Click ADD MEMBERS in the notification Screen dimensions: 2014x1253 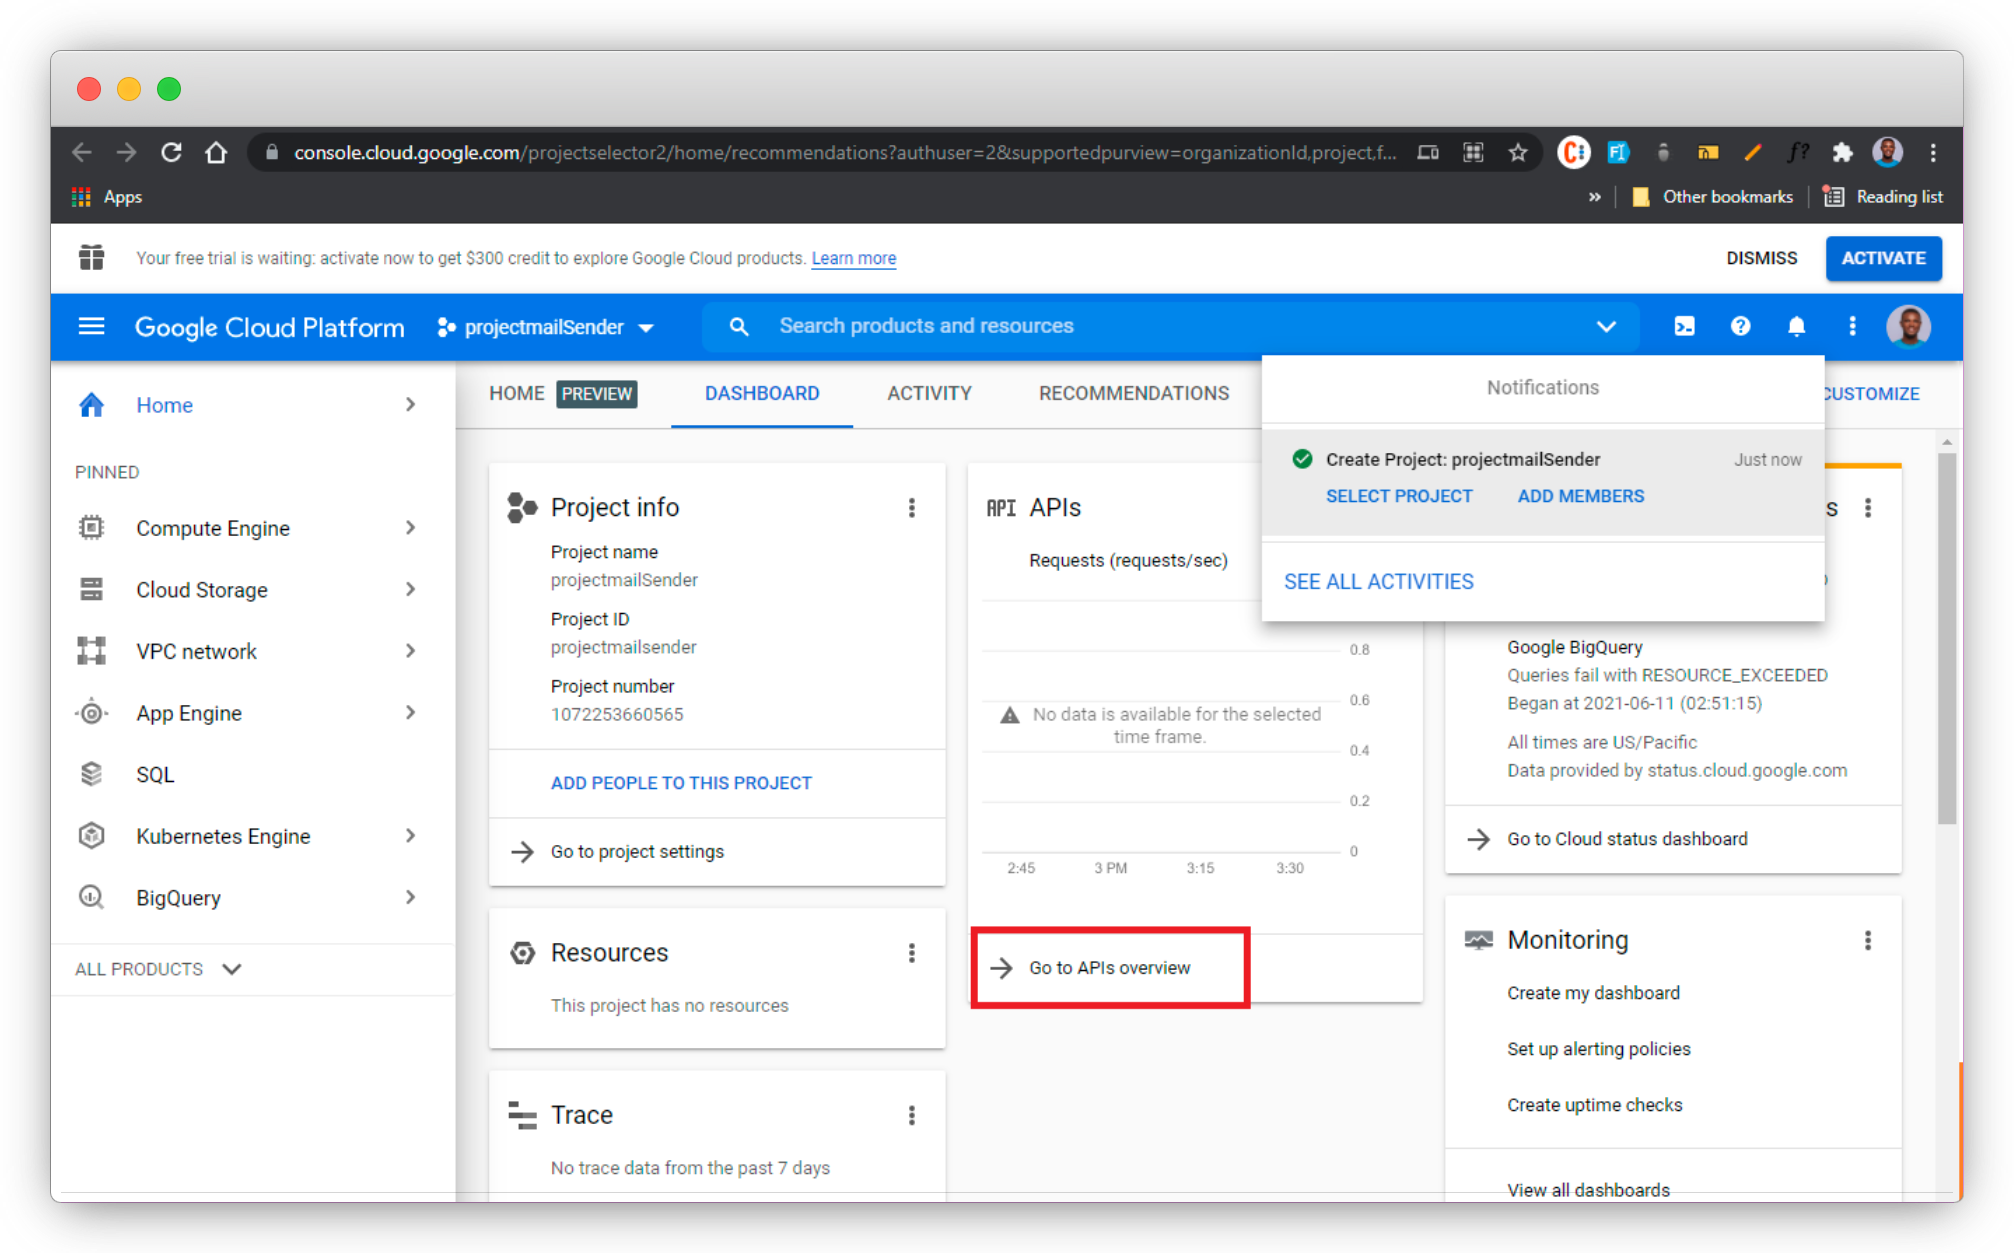1581,496
